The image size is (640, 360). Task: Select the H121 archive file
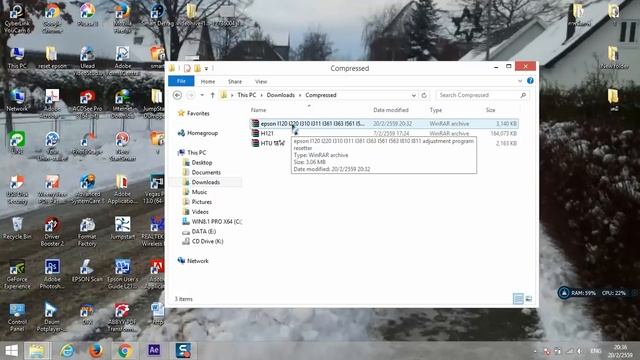pyautogui.click(x=267, y=133)
